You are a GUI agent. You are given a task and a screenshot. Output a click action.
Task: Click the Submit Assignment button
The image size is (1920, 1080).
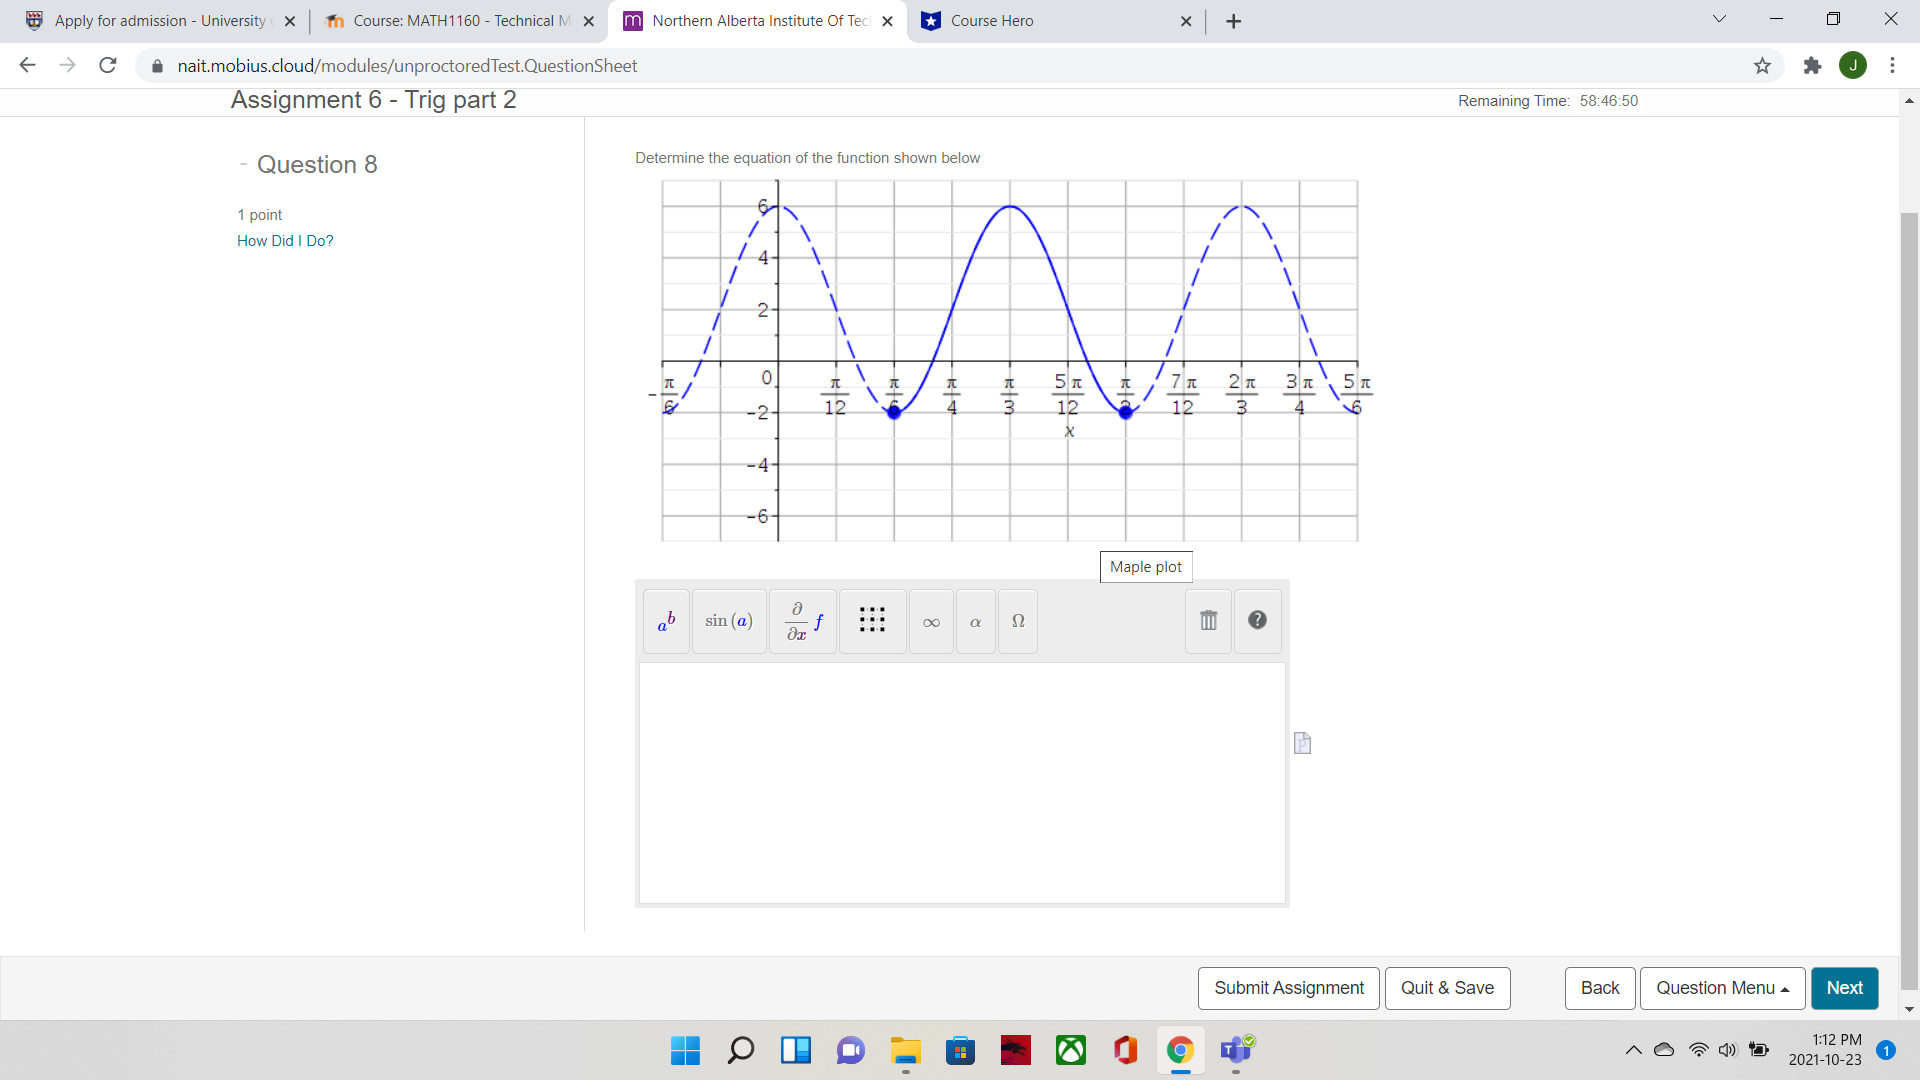1288,988
